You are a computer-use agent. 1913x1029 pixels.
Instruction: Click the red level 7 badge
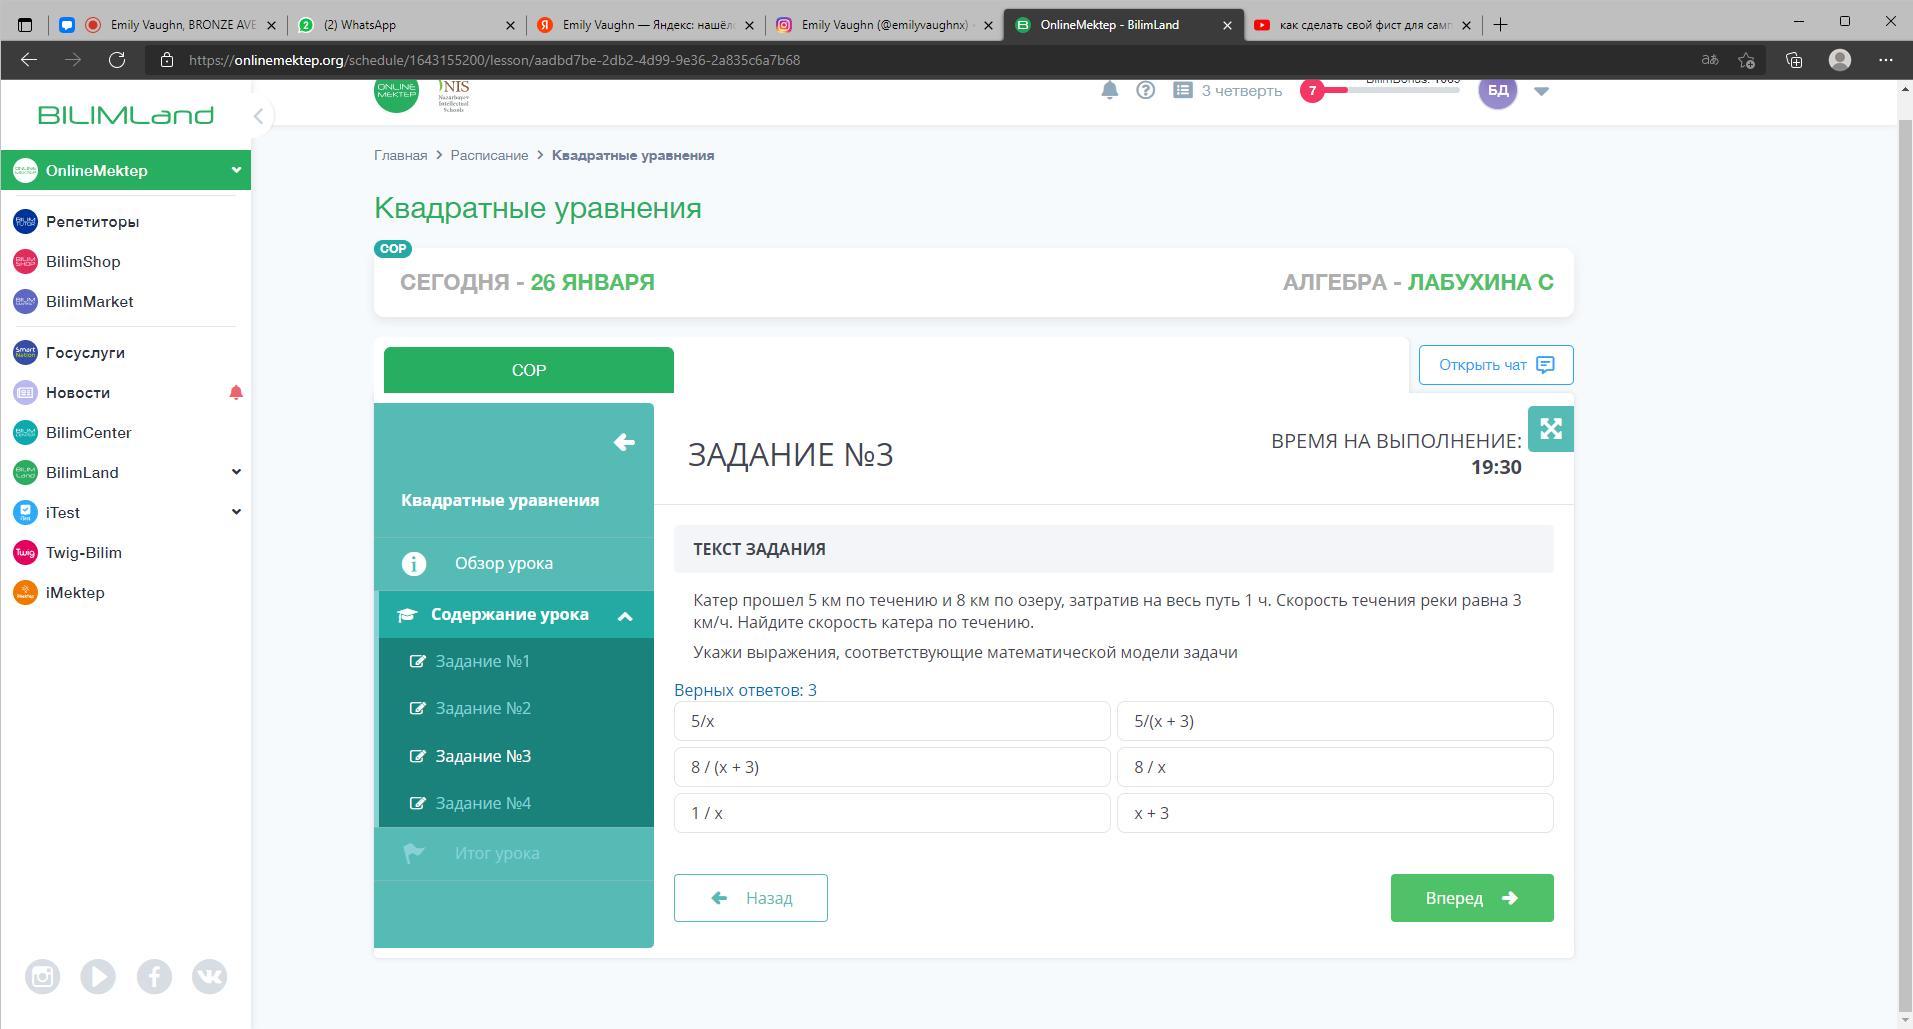point(1312,90)
